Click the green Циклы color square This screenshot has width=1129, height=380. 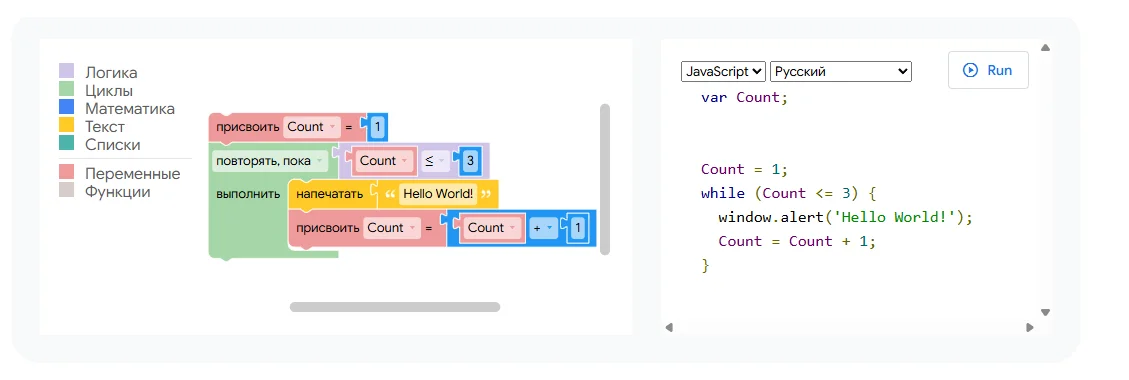(67, 89)
